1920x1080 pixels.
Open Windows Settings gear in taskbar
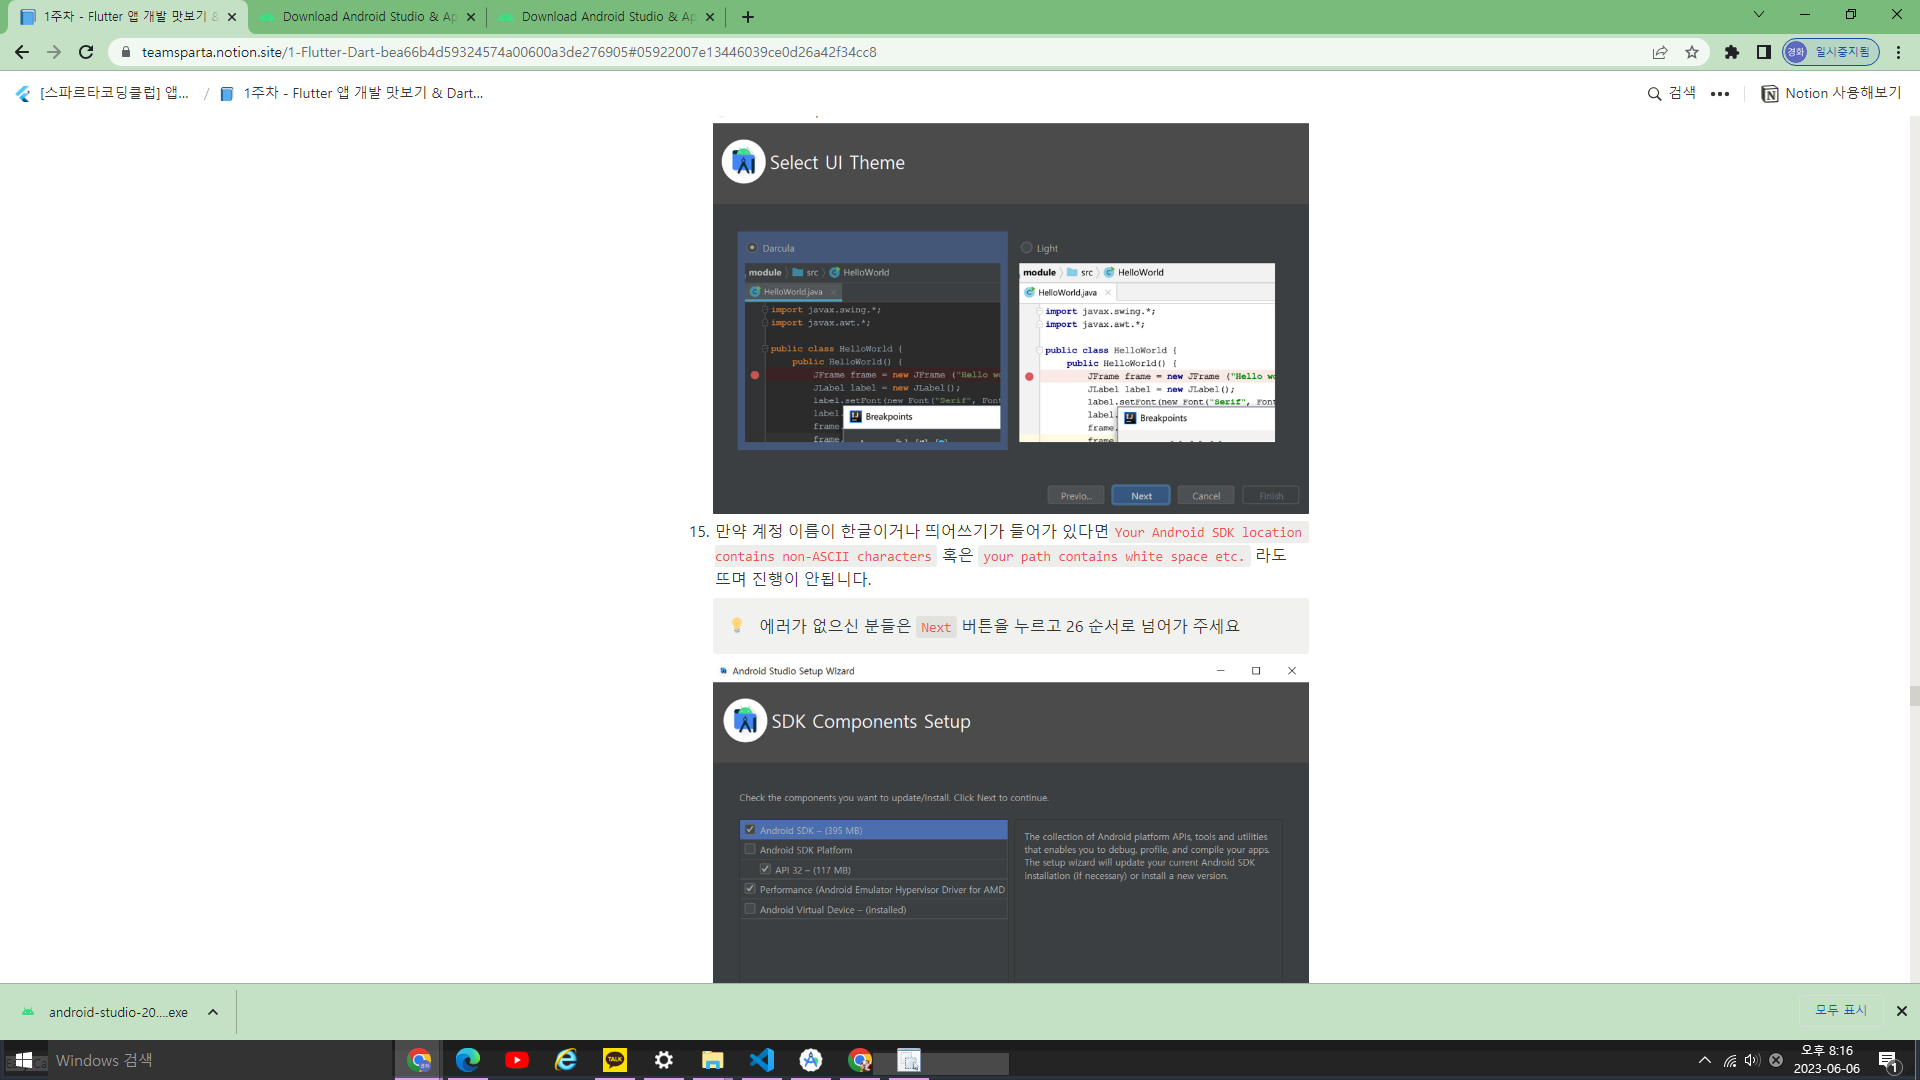point(664,1060)
